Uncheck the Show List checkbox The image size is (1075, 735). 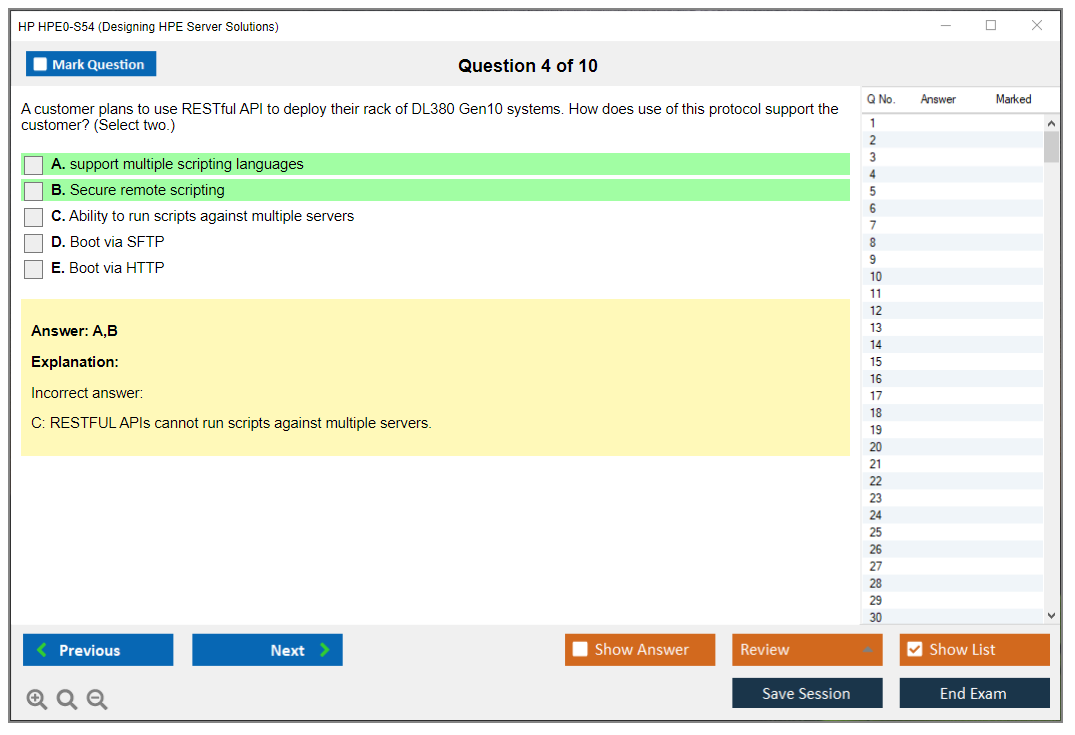[x=914, y=649]
